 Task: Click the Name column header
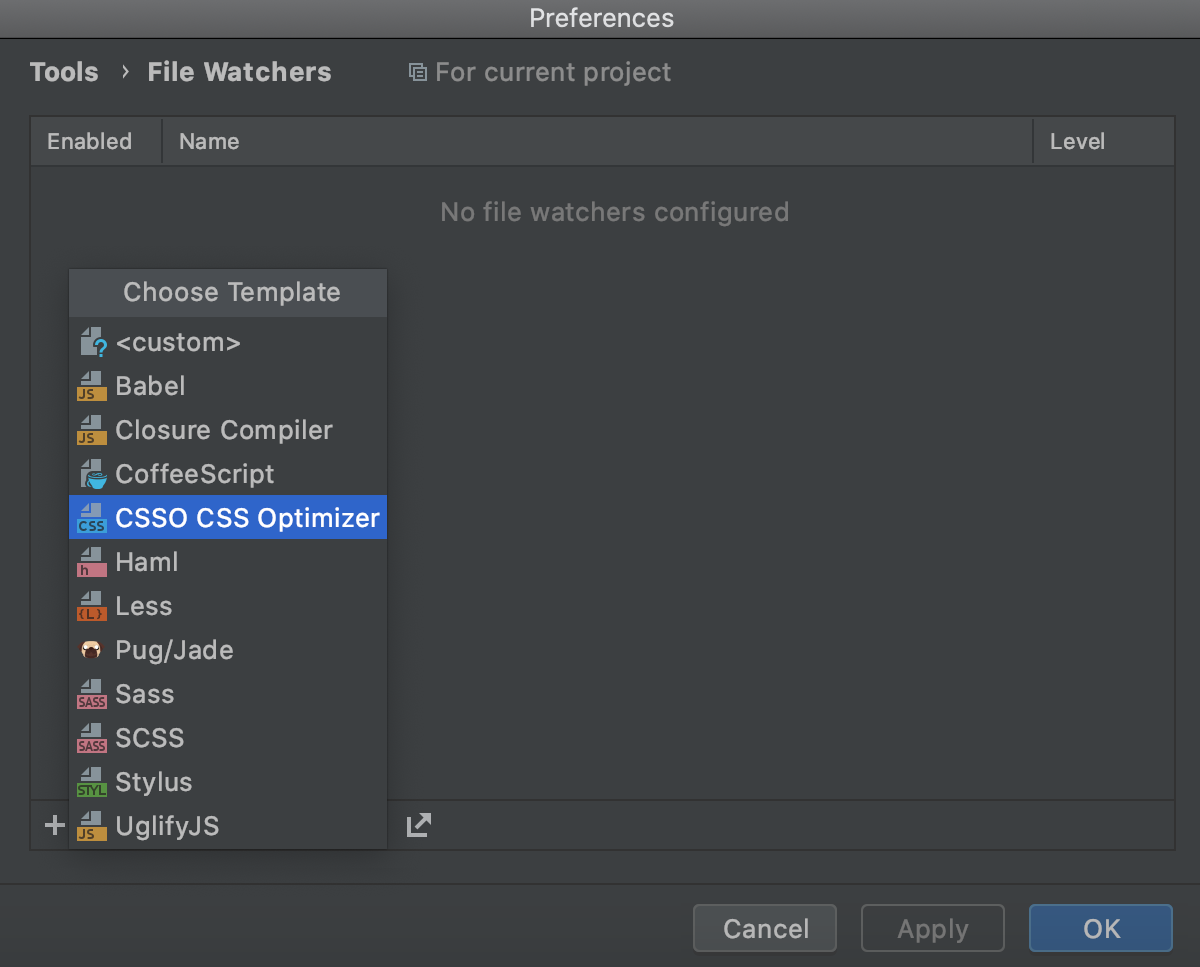pyautogui.click(x=209, y=141)
